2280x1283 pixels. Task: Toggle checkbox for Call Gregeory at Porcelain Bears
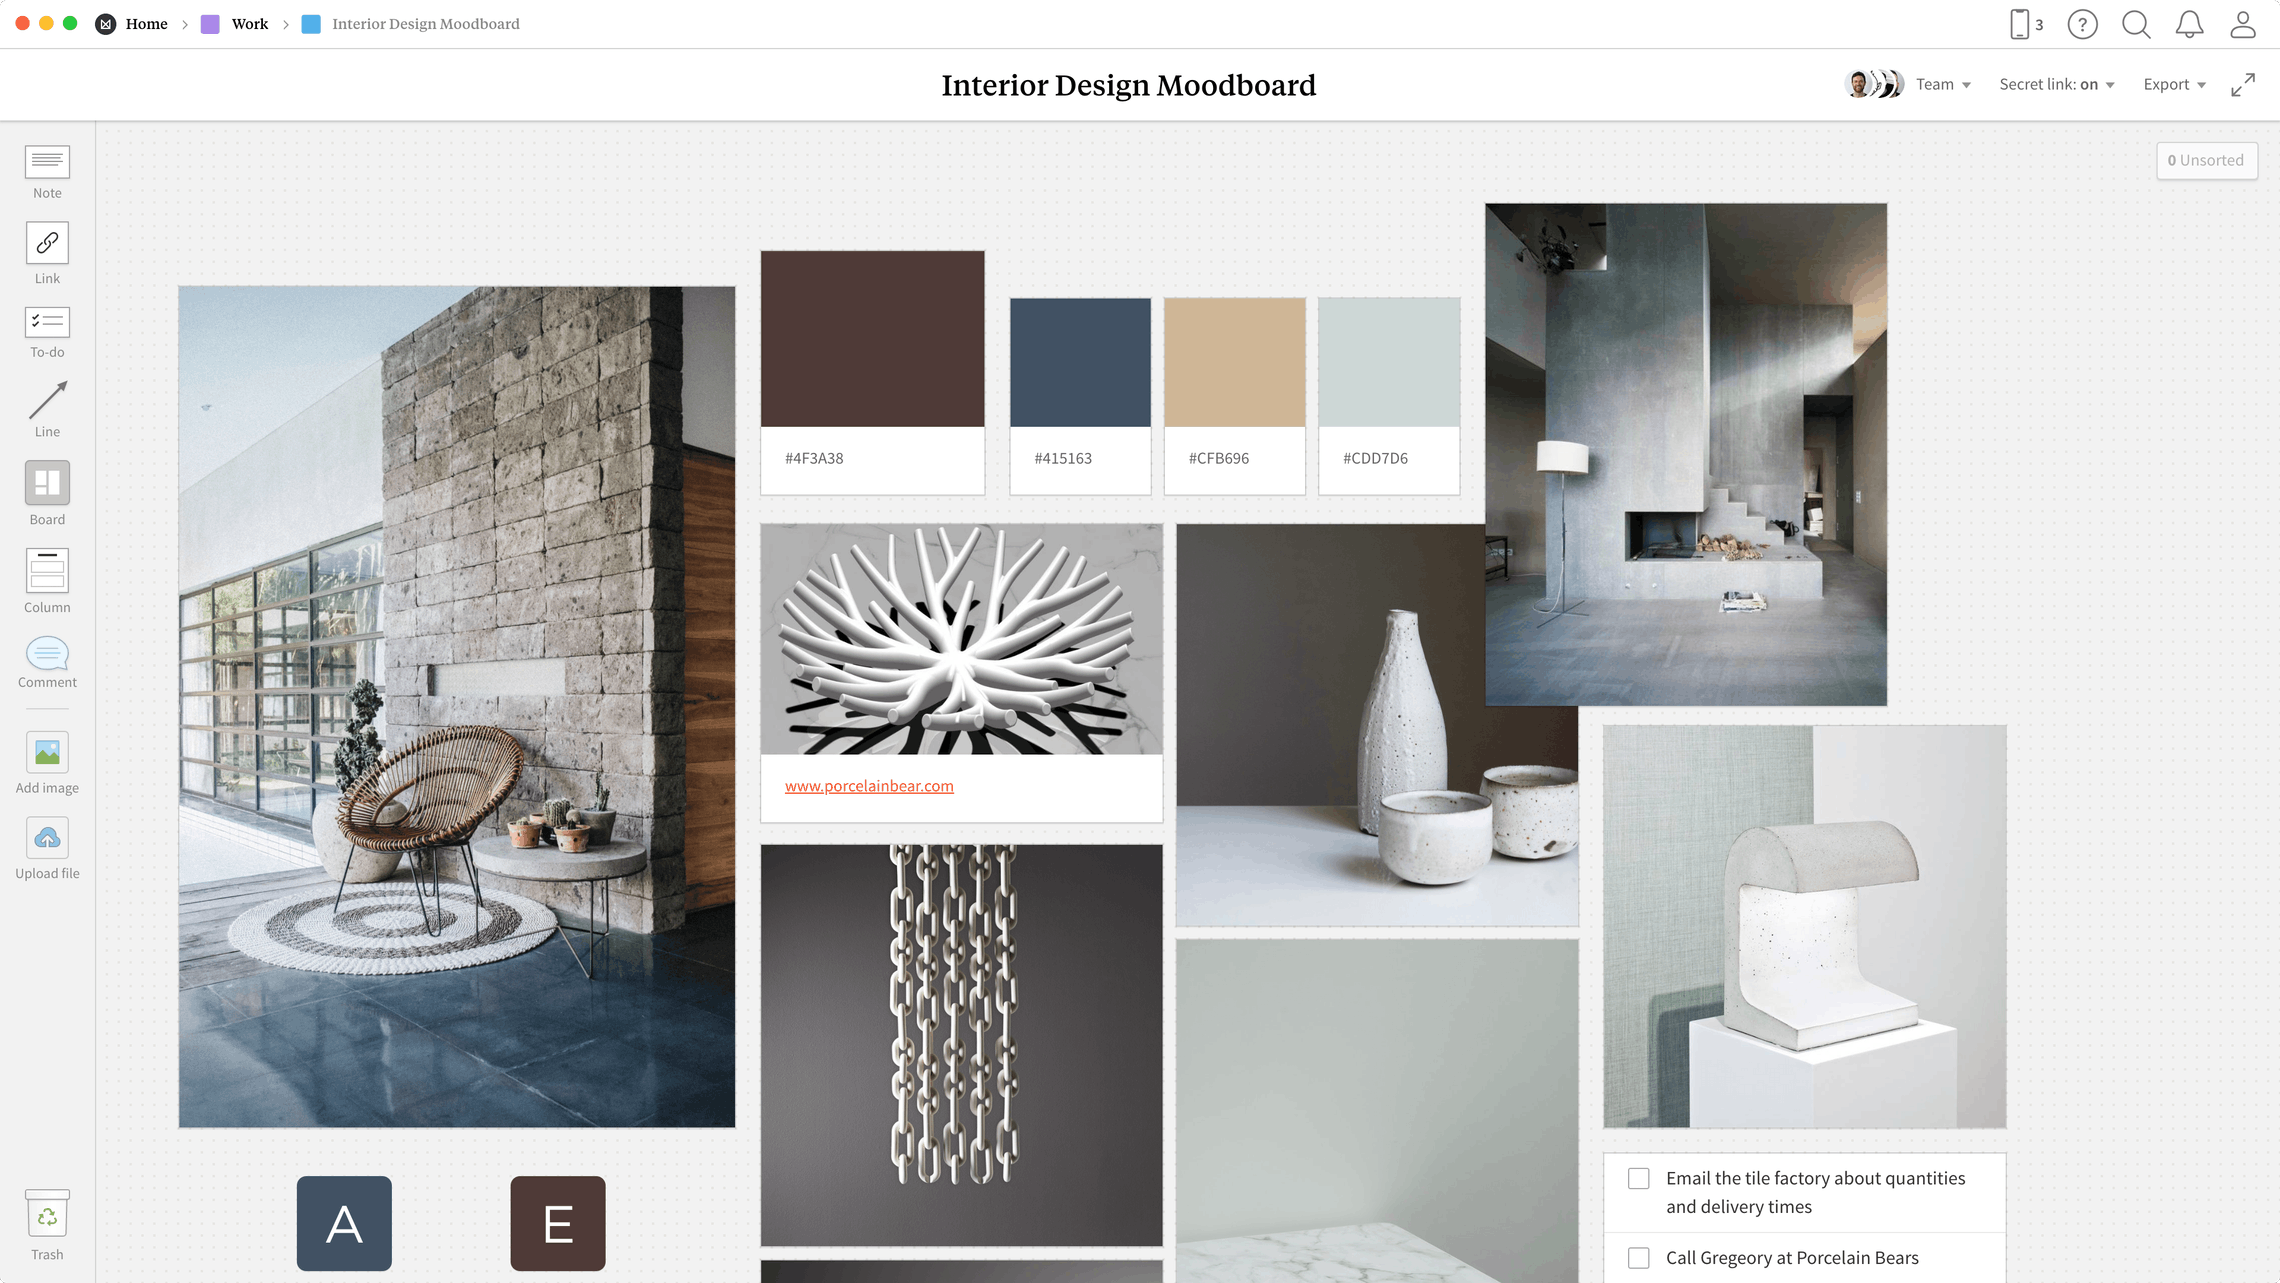(x=1638, y=1258)
